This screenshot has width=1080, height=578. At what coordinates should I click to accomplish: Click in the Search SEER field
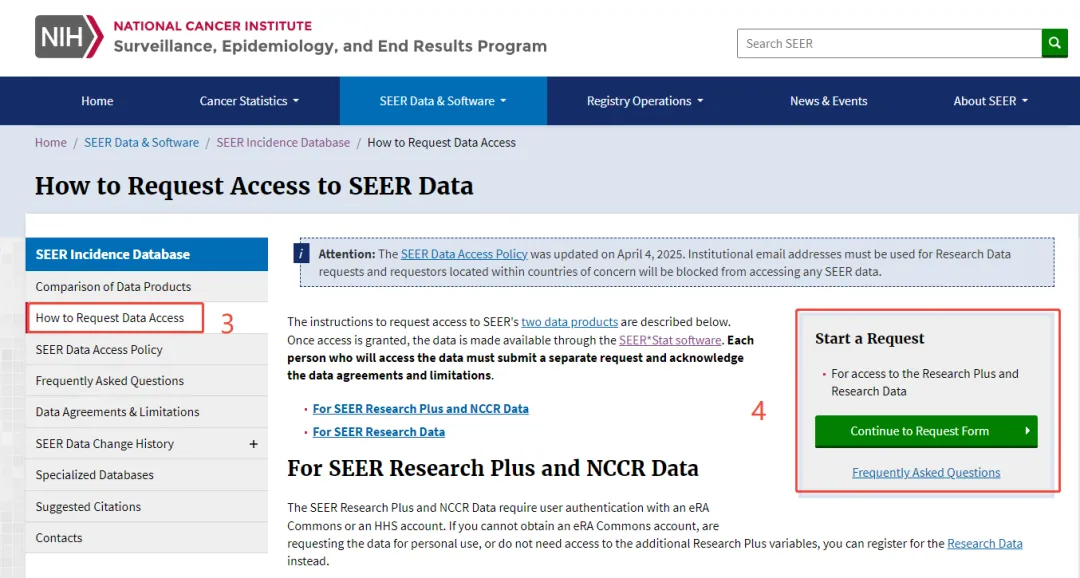(x=889, y=43)
